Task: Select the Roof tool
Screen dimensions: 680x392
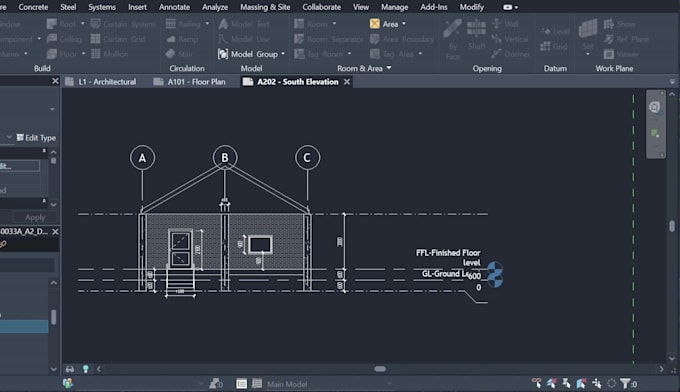Action: (61, 24)
